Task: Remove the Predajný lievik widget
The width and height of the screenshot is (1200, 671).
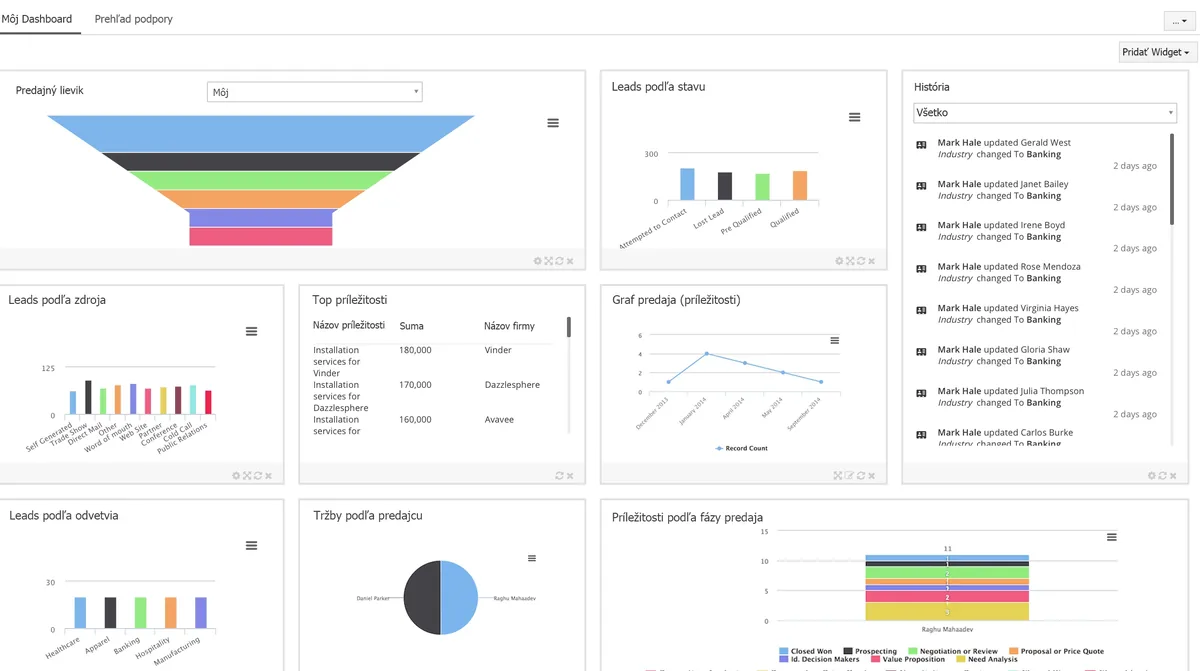Action: pyautogui.click(x=570, y=261)
